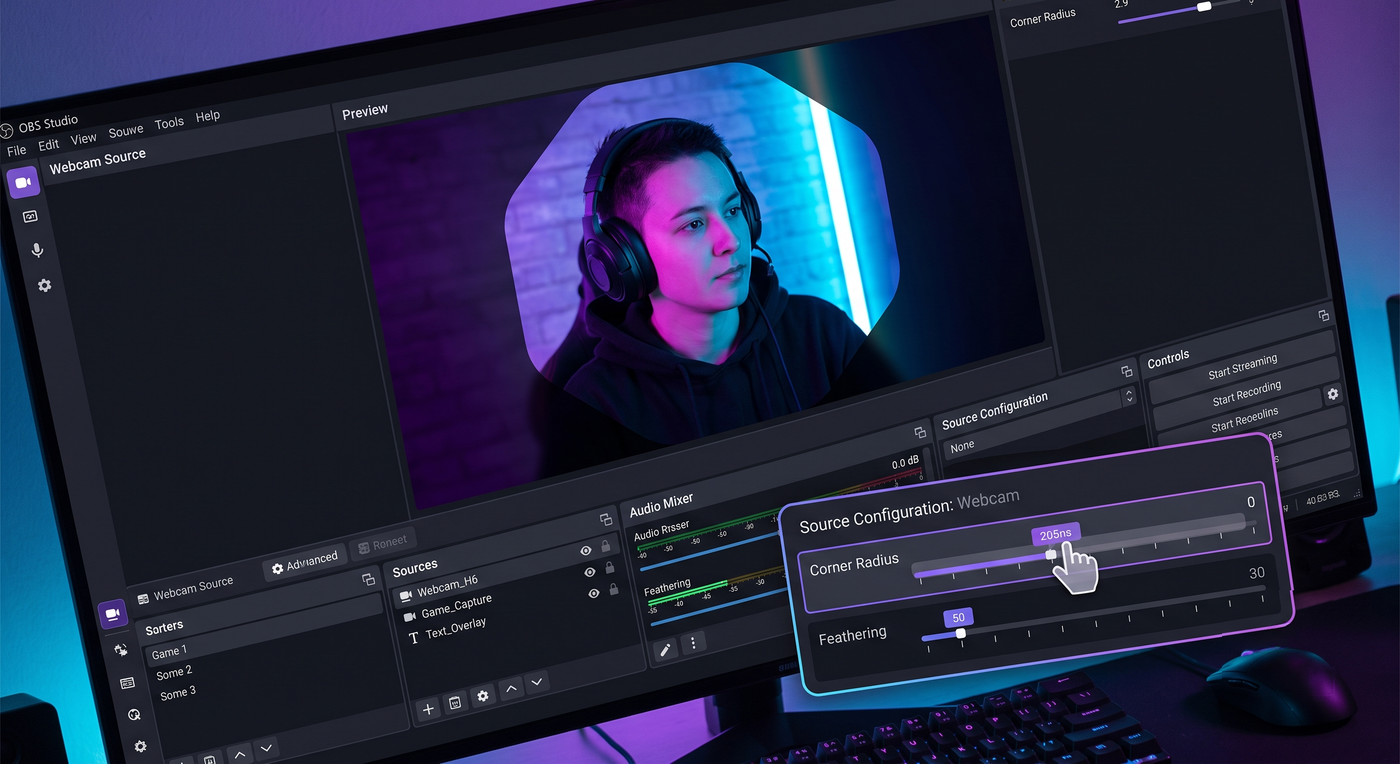
Task: Lock the Webcam_H6 source
Action: click(605, 546)
